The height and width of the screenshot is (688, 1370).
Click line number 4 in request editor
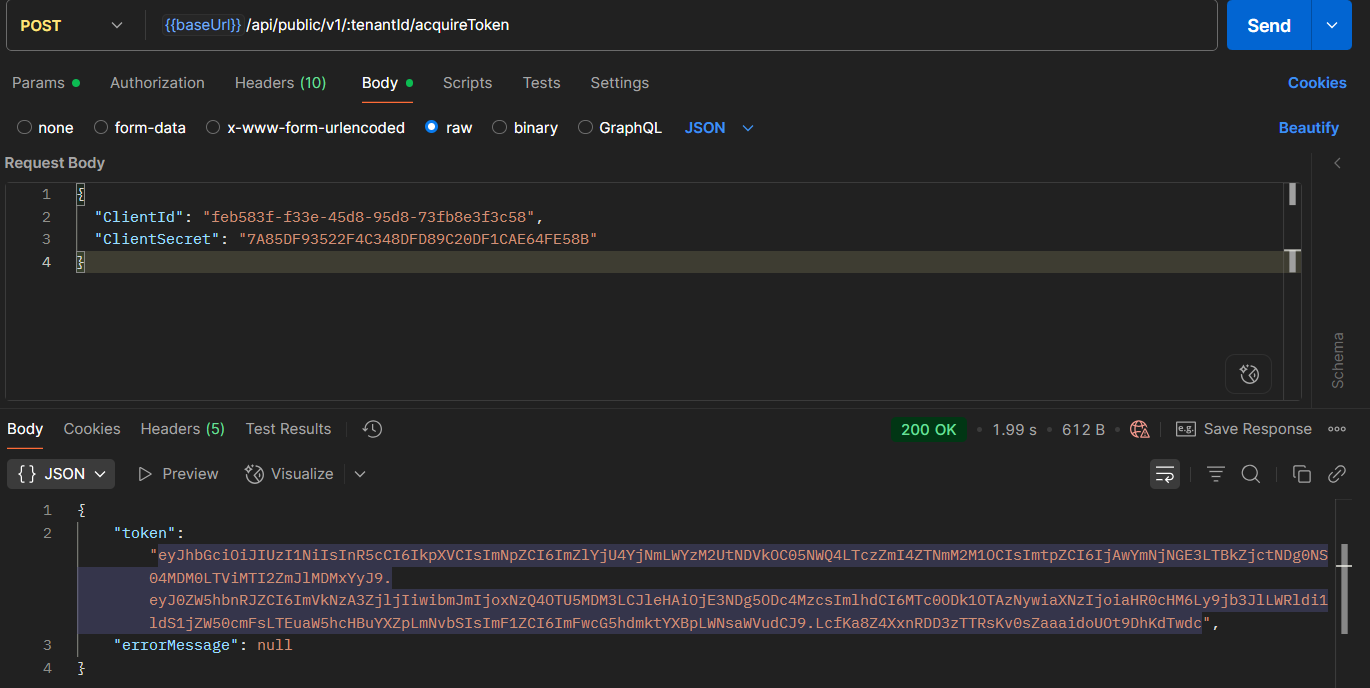[x=46, y=262]
